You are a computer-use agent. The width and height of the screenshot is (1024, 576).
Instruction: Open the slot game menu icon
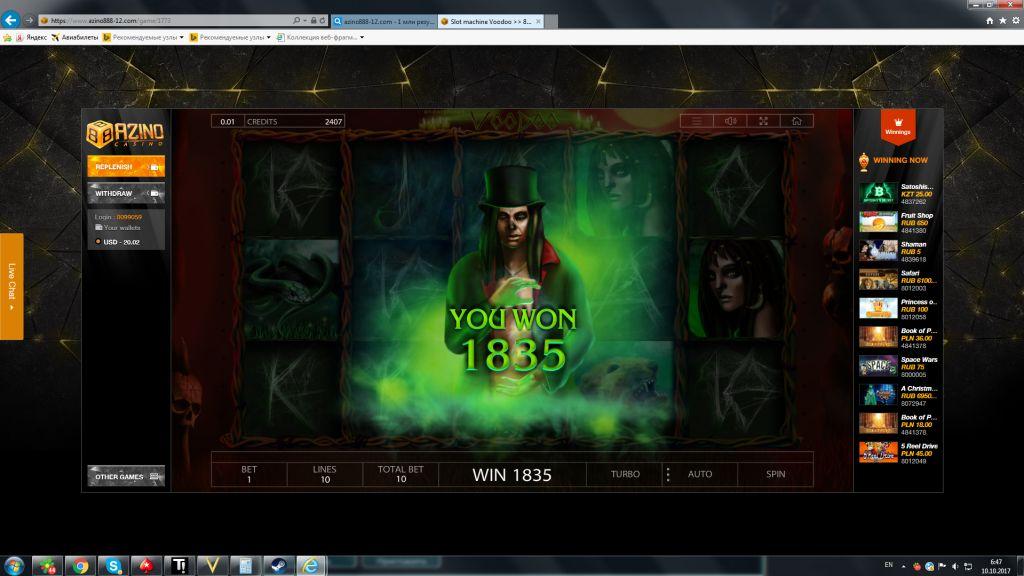point(697,121)
